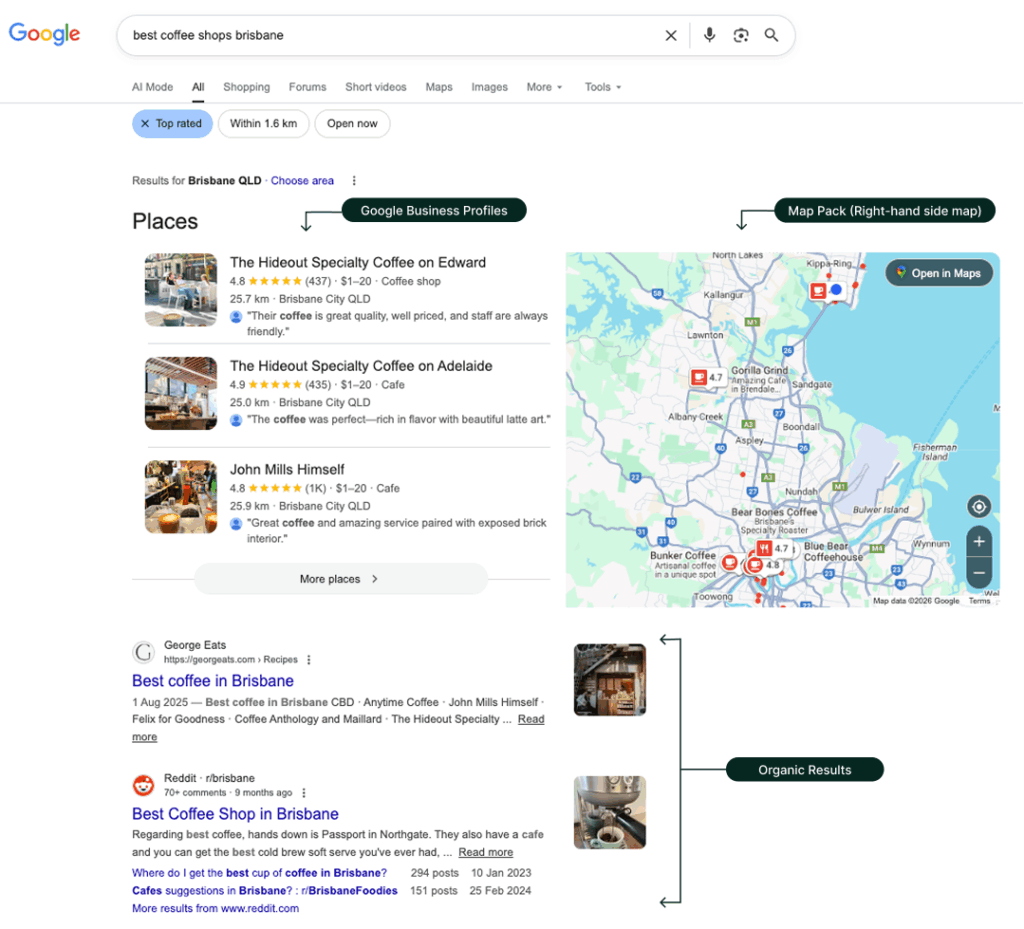
Task: Zoom in on the map
Action: point(979,541)
